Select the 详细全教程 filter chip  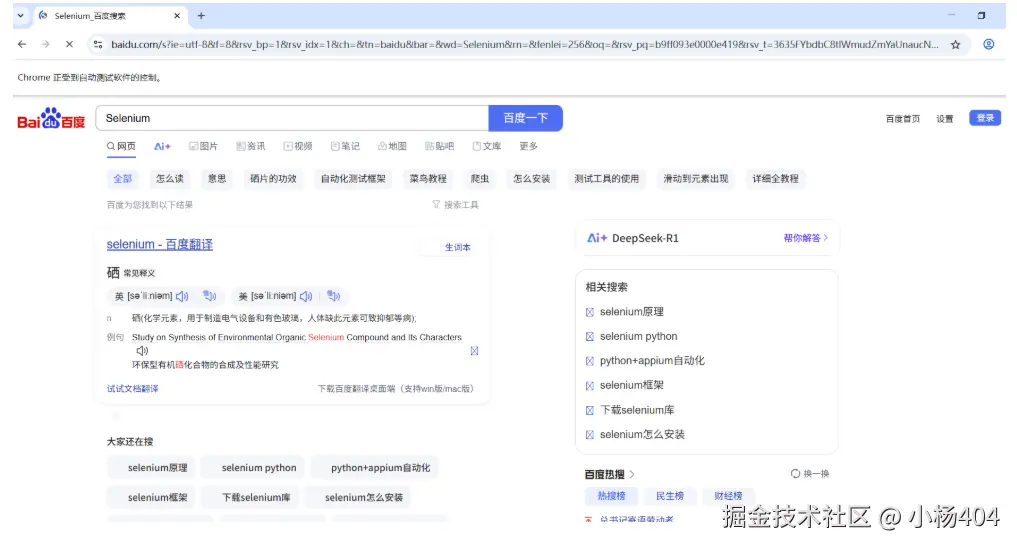(x=776, y=178)
